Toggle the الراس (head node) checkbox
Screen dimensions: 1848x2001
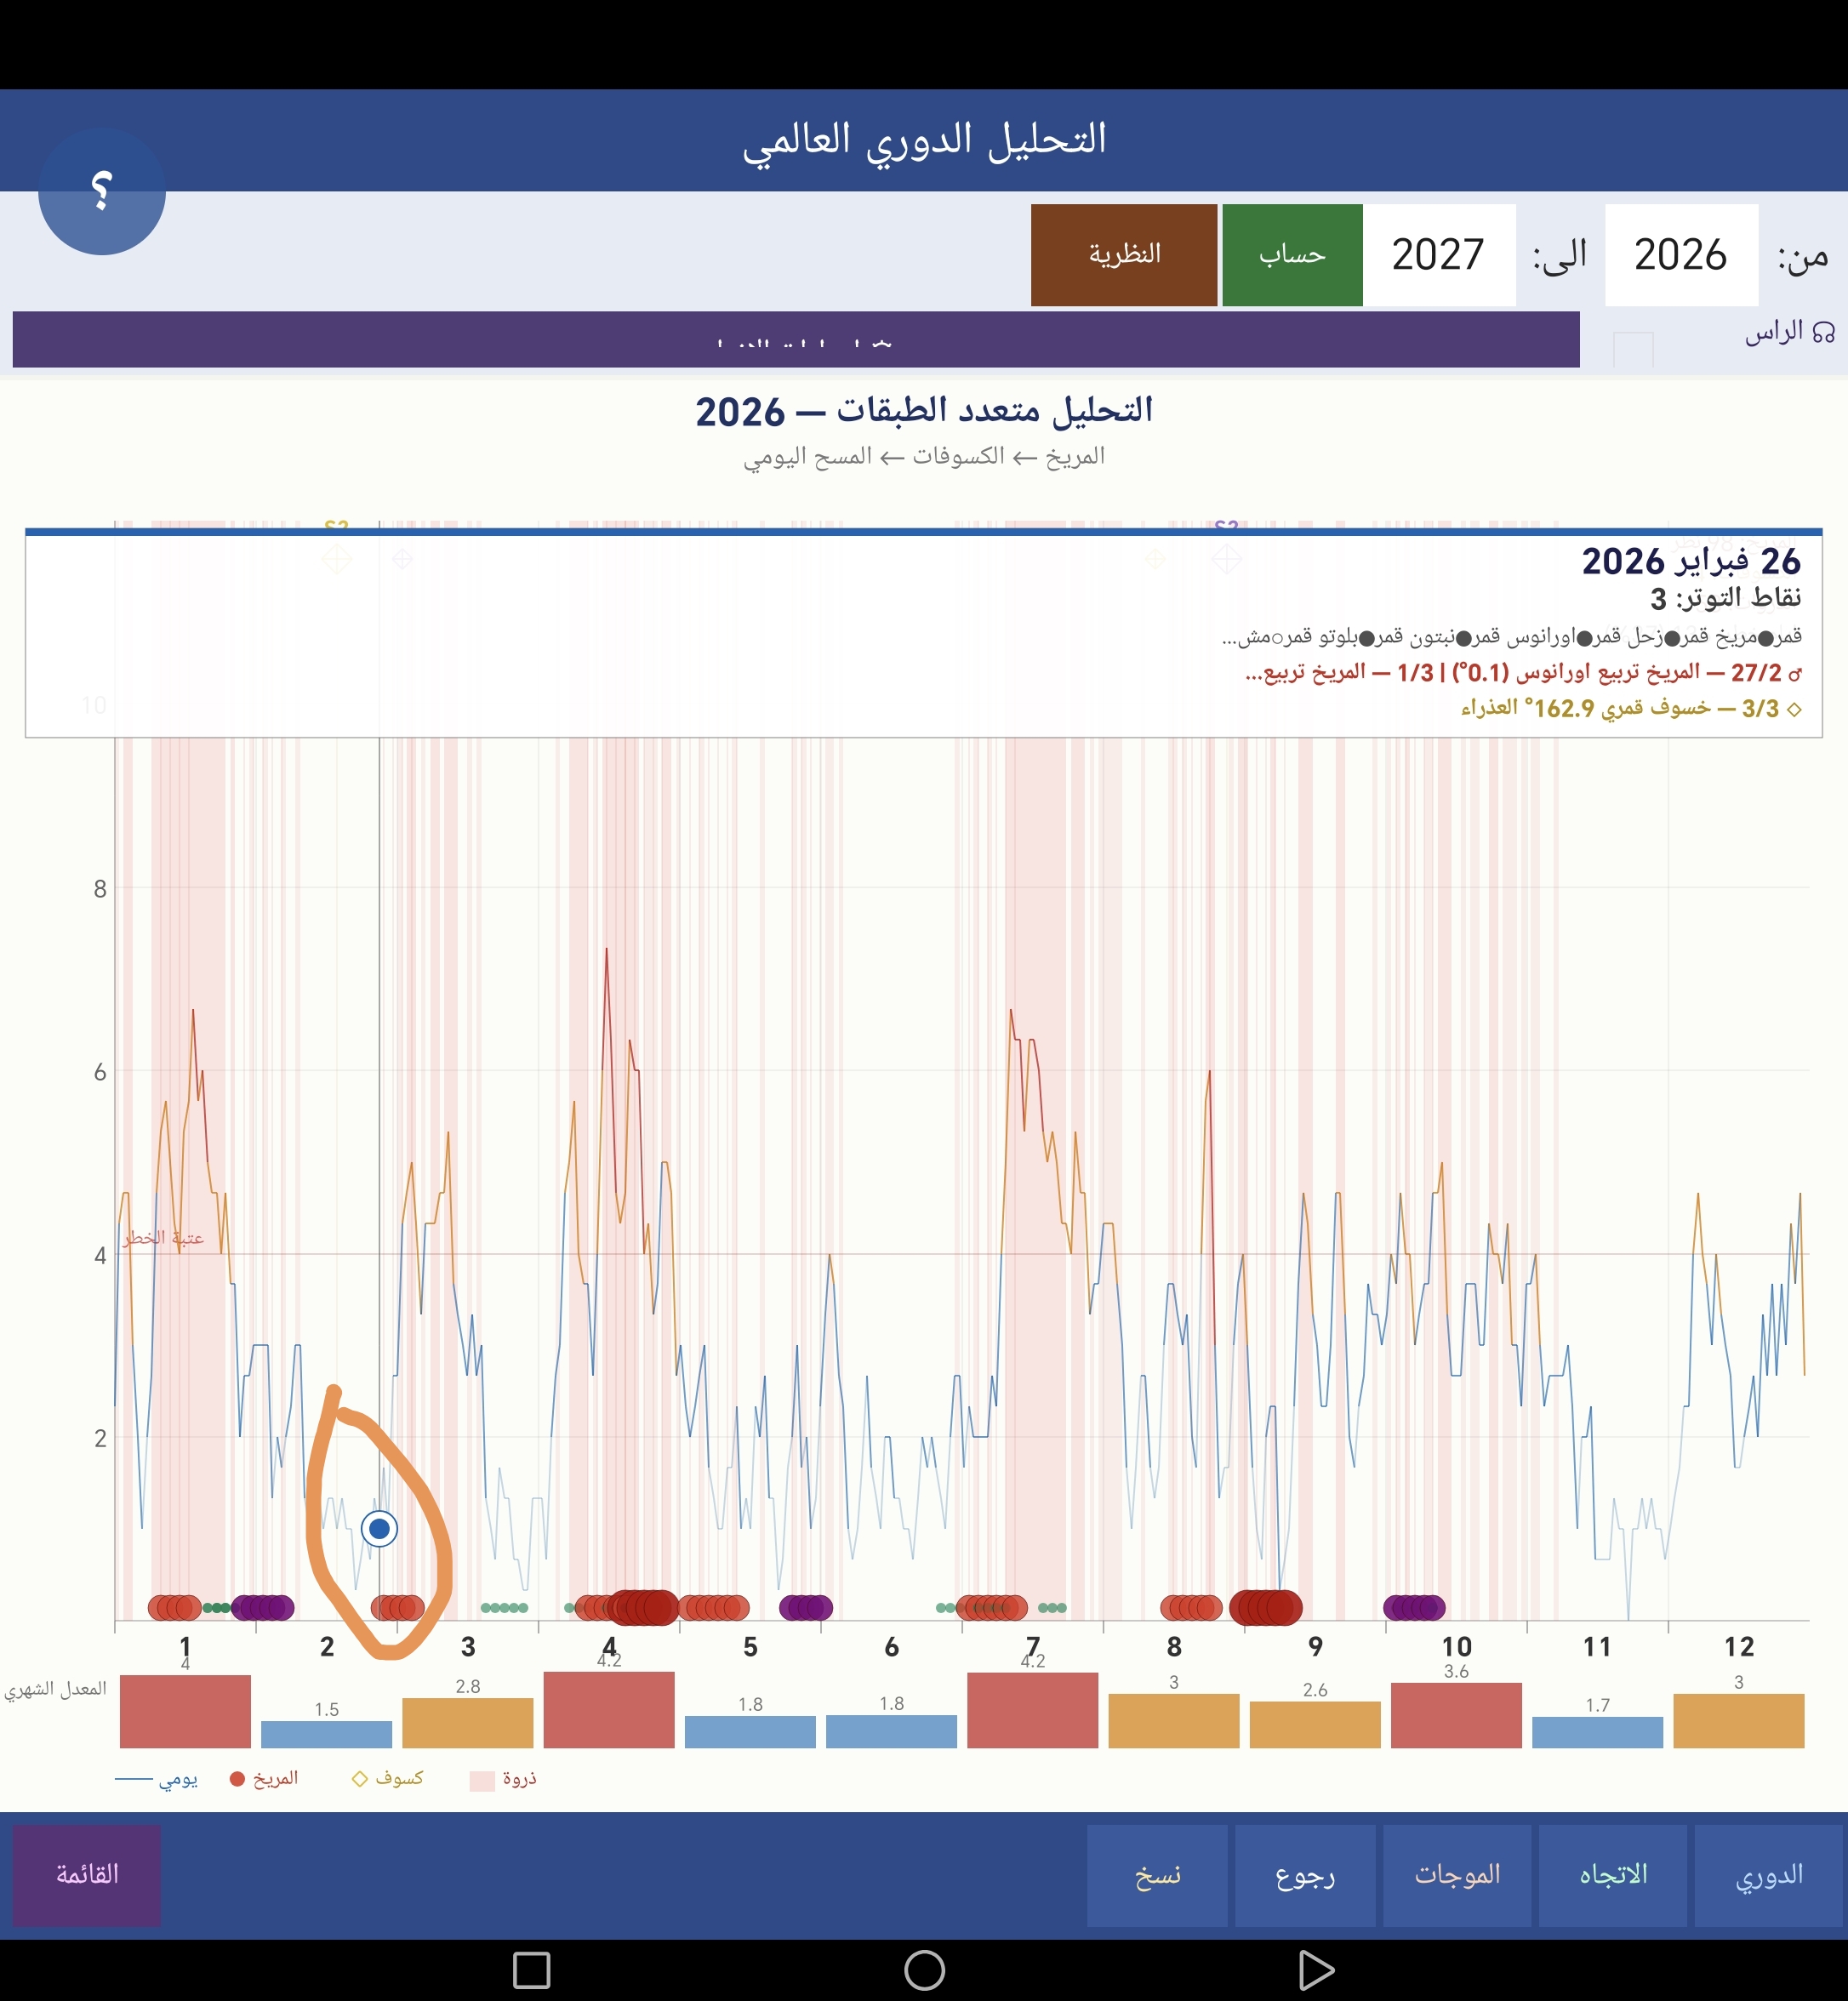click(x=1632, y=349)
